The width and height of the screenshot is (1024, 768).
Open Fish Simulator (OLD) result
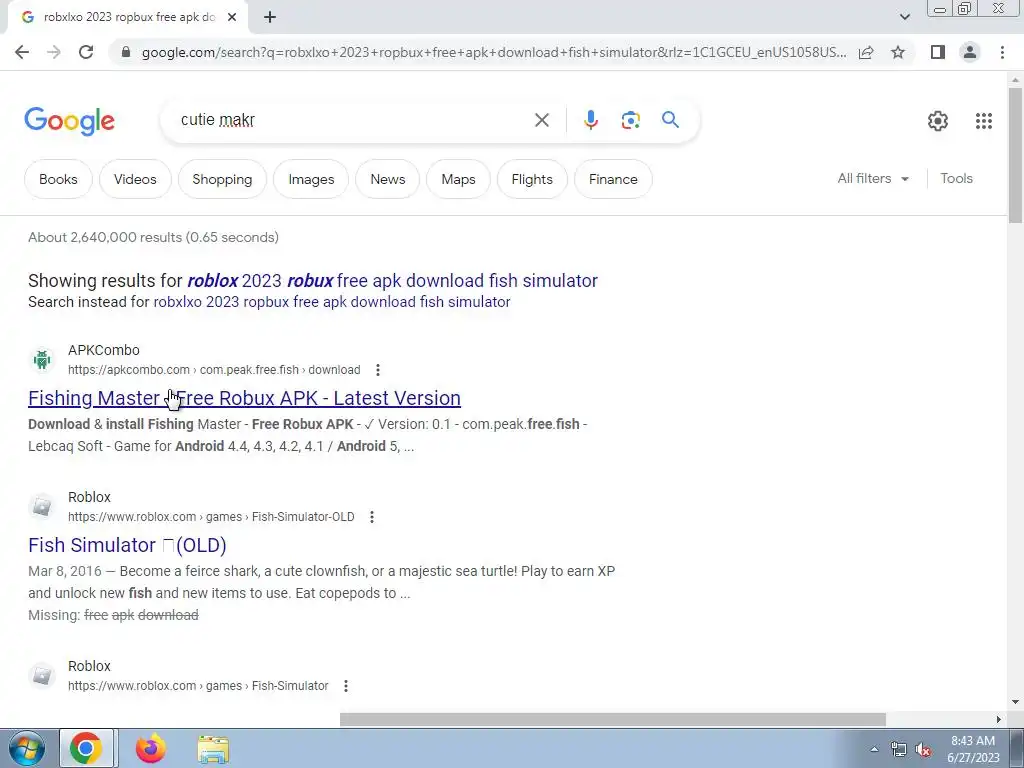click(x=127, y=545)
